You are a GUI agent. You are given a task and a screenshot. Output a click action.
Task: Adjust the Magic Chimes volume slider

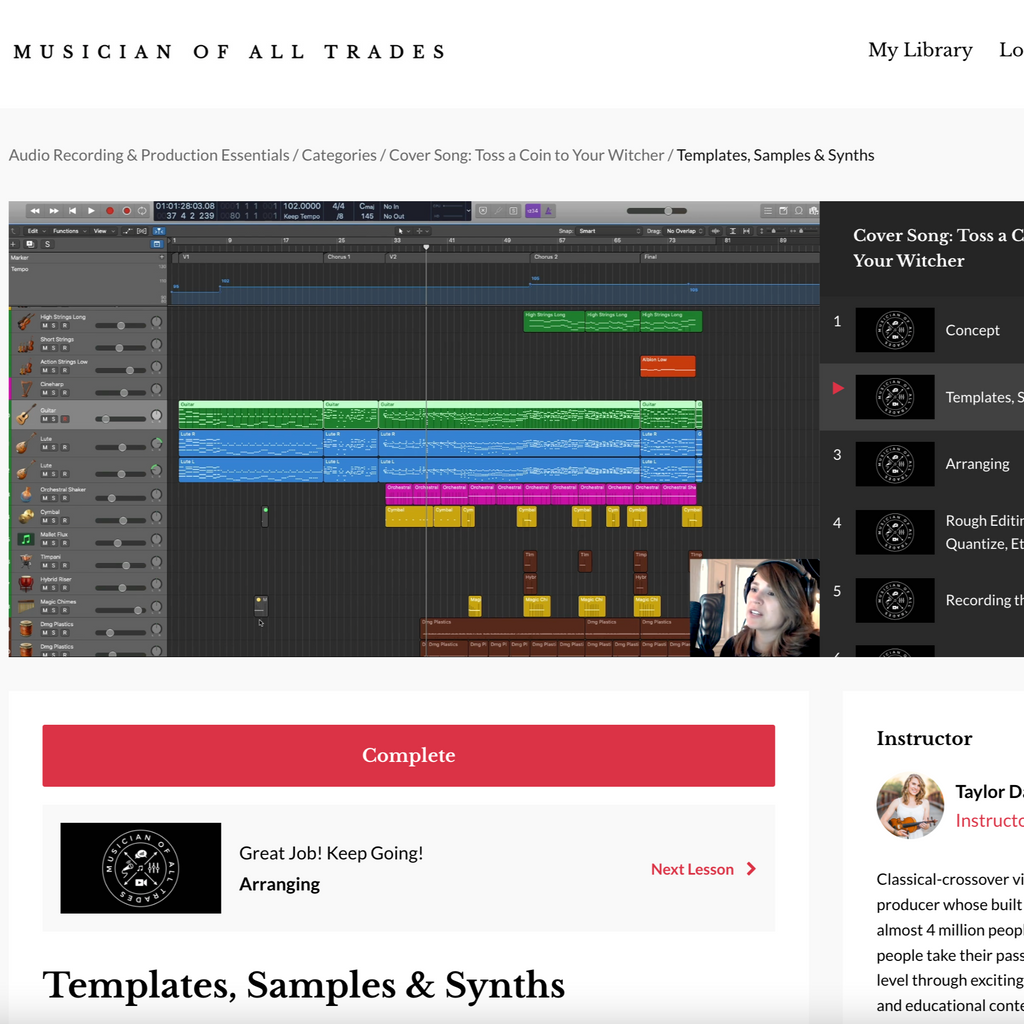(x=138, y=610)
